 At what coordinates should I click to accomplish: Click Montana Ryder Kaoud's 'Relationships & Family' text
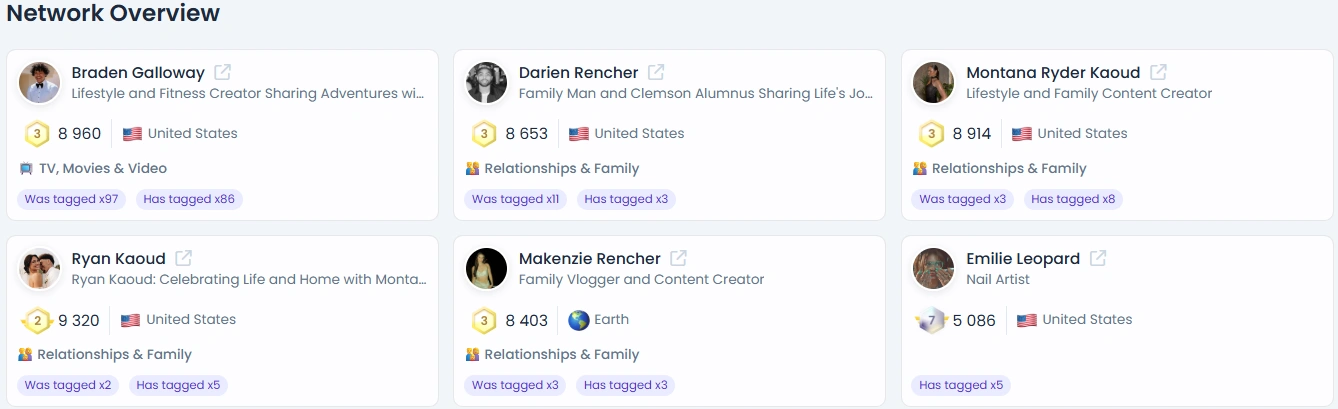pos(1009,169)
